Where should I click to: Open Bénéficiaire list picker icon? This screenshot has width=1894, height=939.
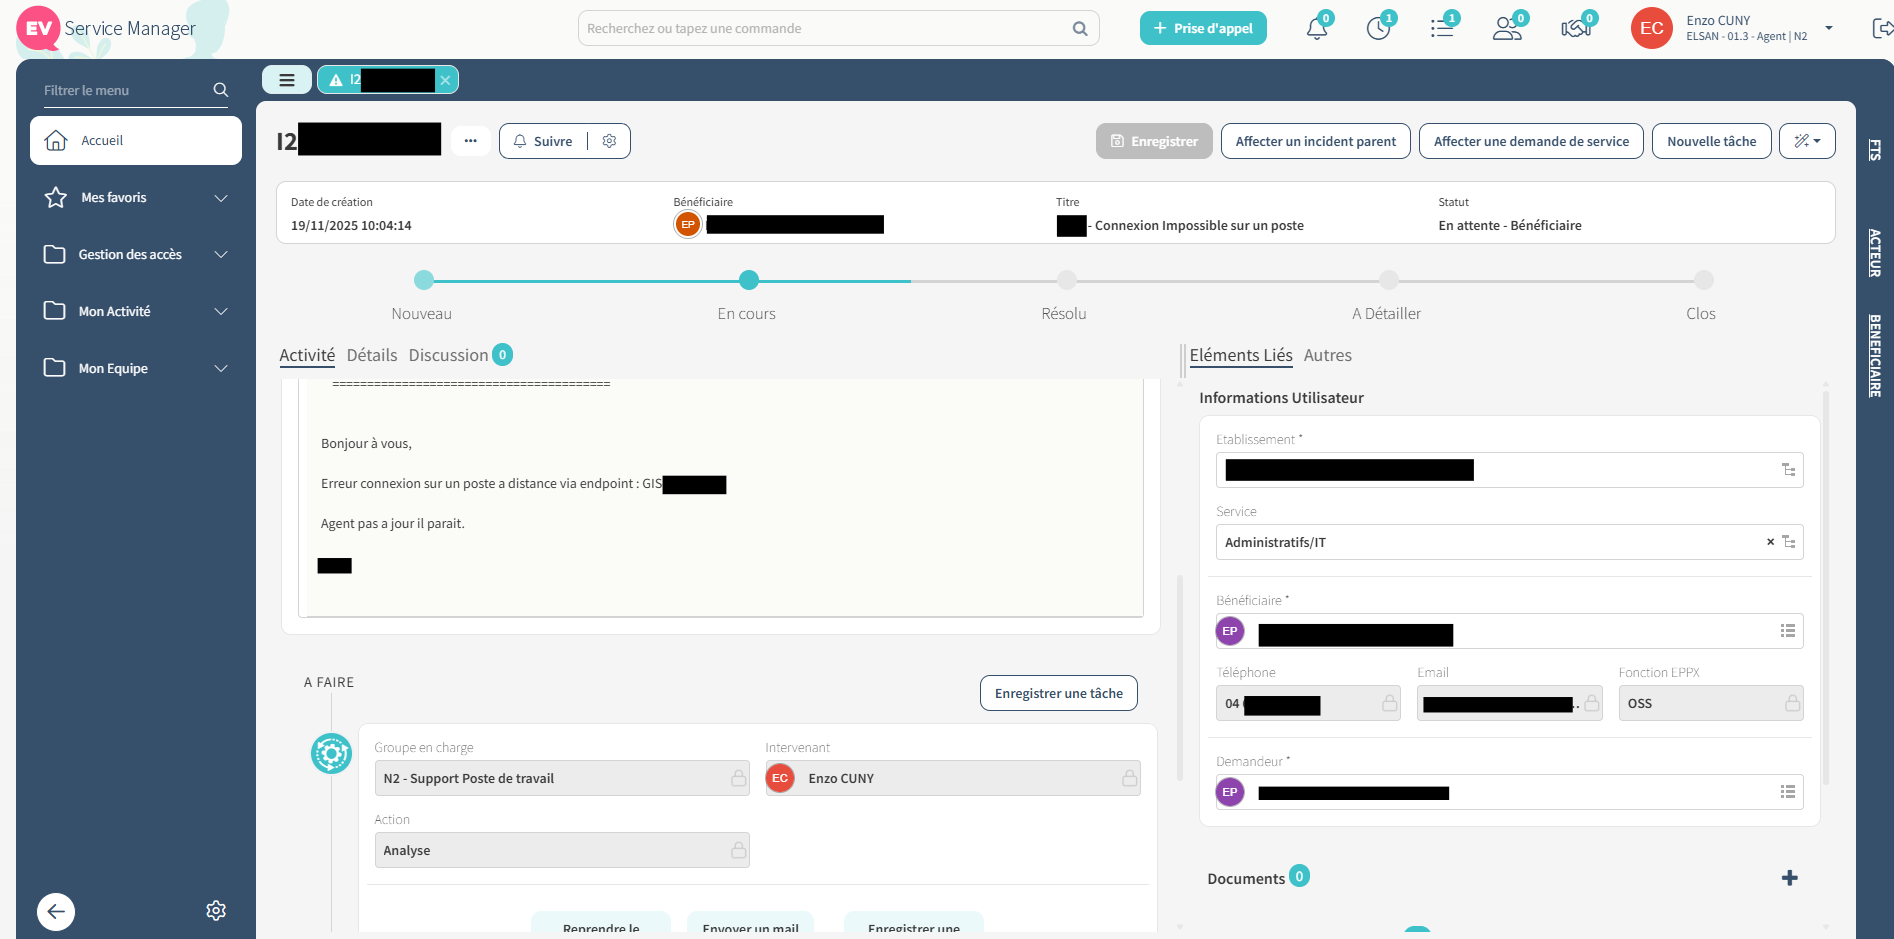1788,631
